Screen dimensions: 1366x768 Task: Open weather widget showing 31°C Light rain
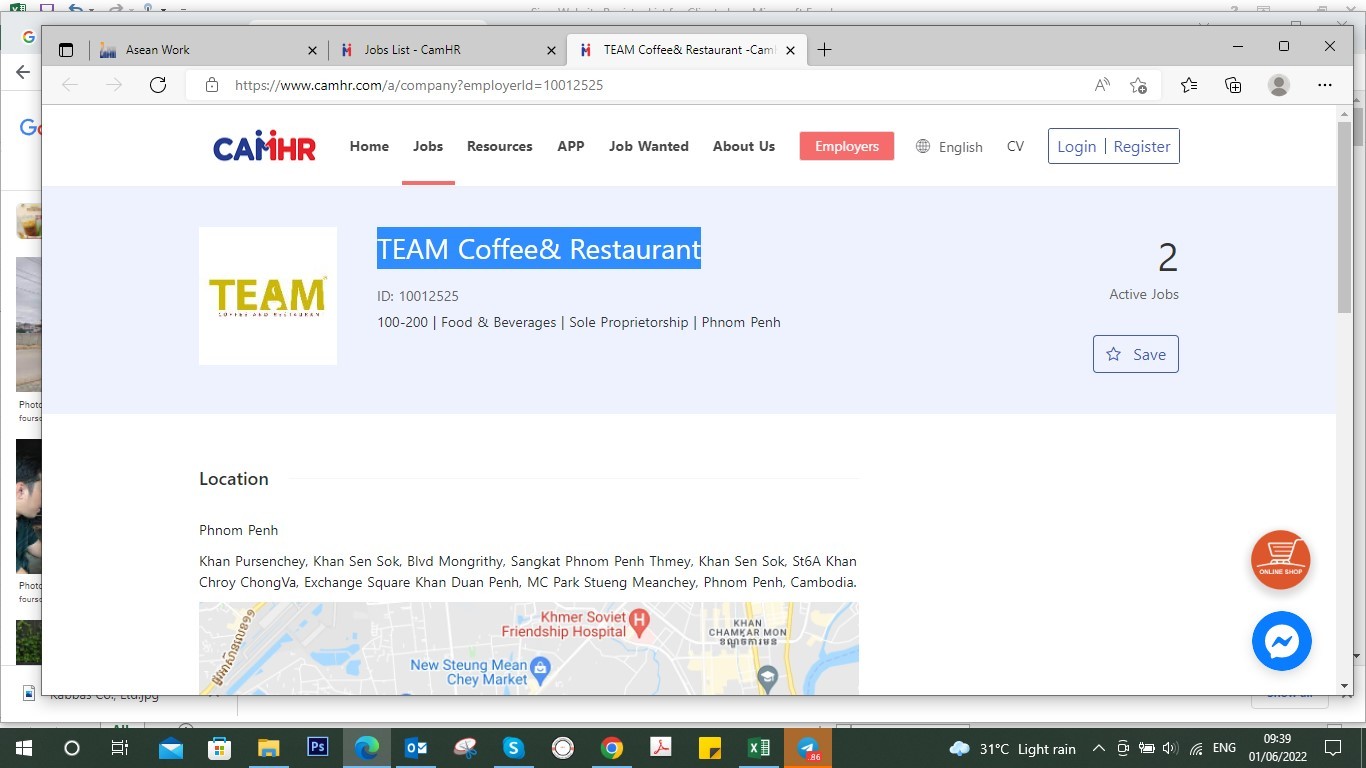click(1012, 749)
